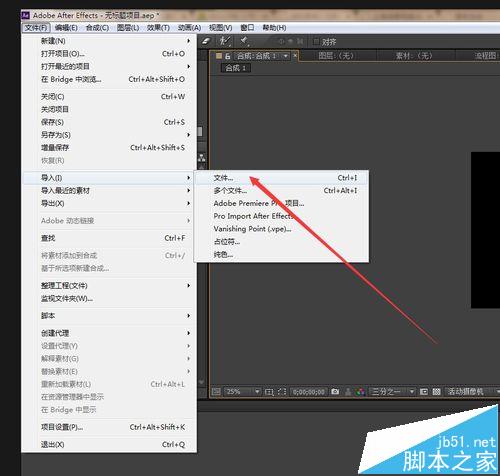Open the 合成: 合成 1 viewer dropdown arrow
The height and width of the screenshot is (476, 500).
(286, 56)
